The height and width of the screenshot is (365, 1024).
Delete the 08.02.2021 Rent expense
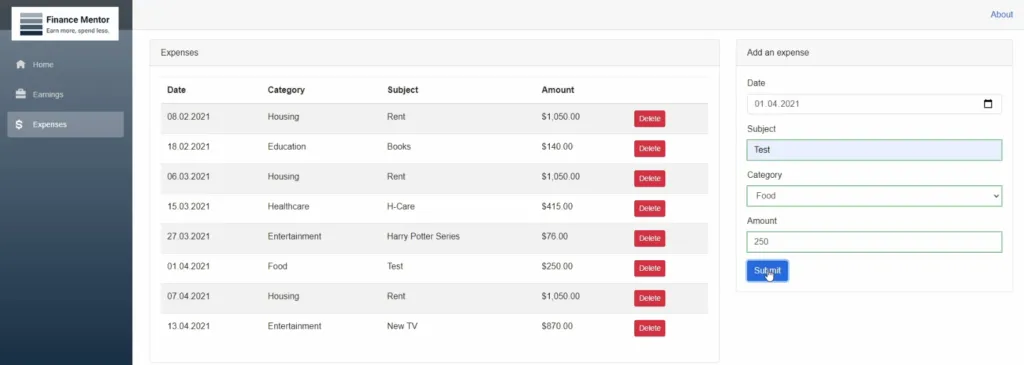[x=649, y=119]
